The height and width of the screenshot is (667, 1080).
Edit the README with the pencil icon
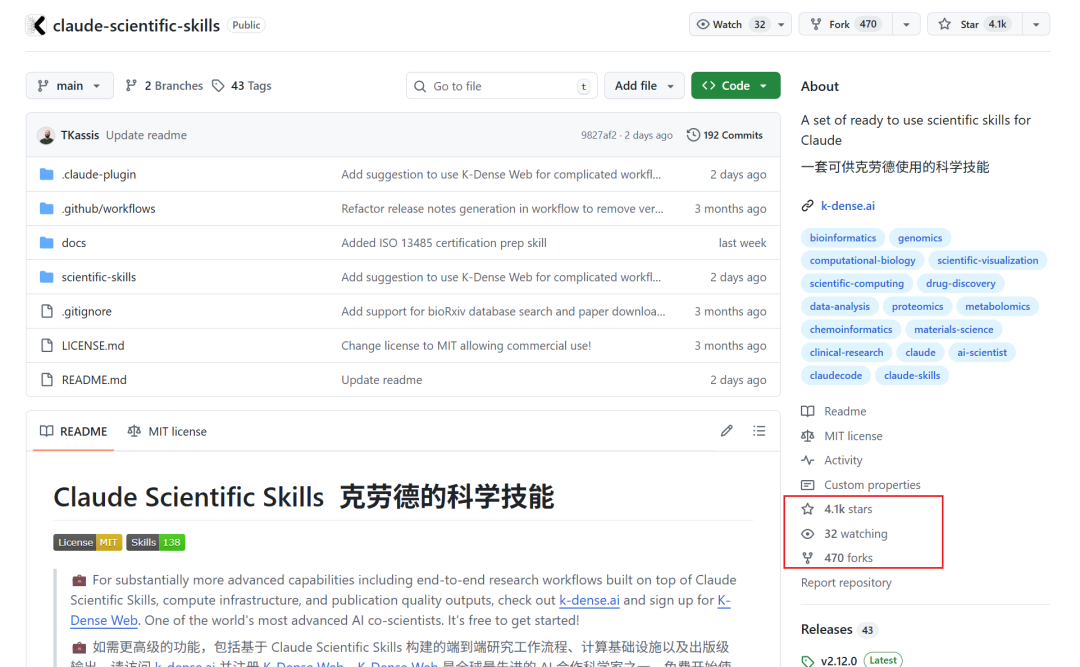tap(727, 431)
